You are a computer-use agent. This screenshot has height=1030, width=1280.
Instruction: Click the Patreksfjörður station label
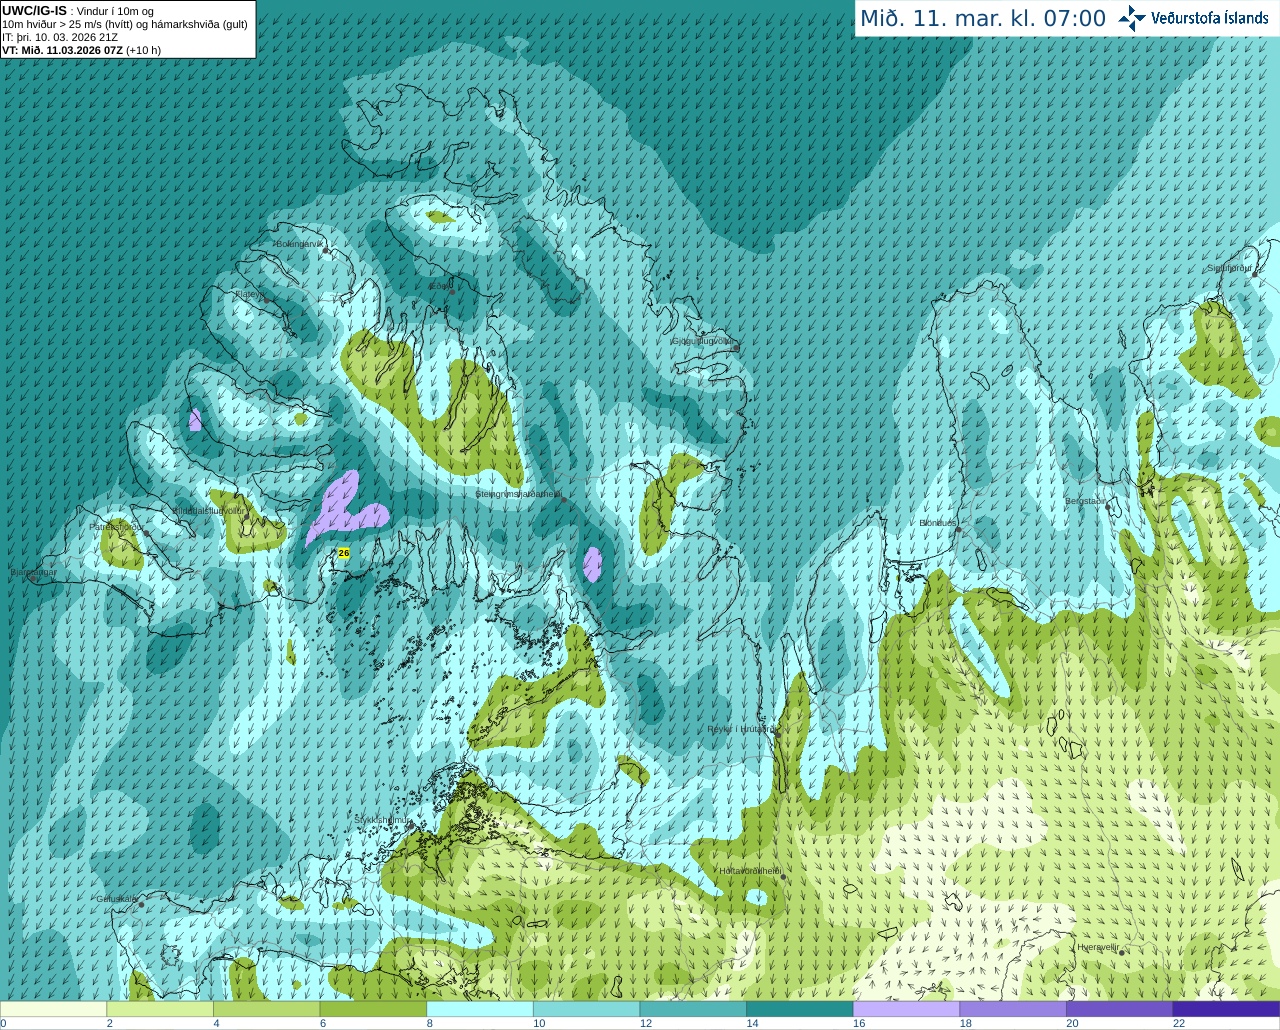pos(117,526)
